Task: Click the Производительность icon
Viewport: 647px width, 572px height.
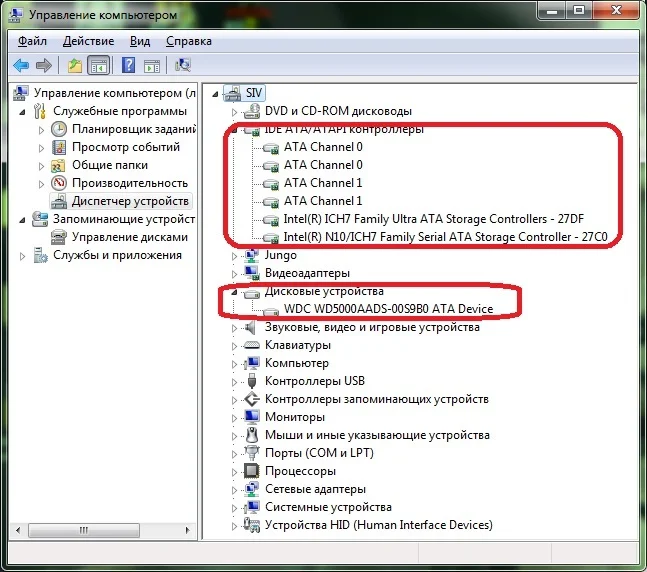Action: pos(59,183)
